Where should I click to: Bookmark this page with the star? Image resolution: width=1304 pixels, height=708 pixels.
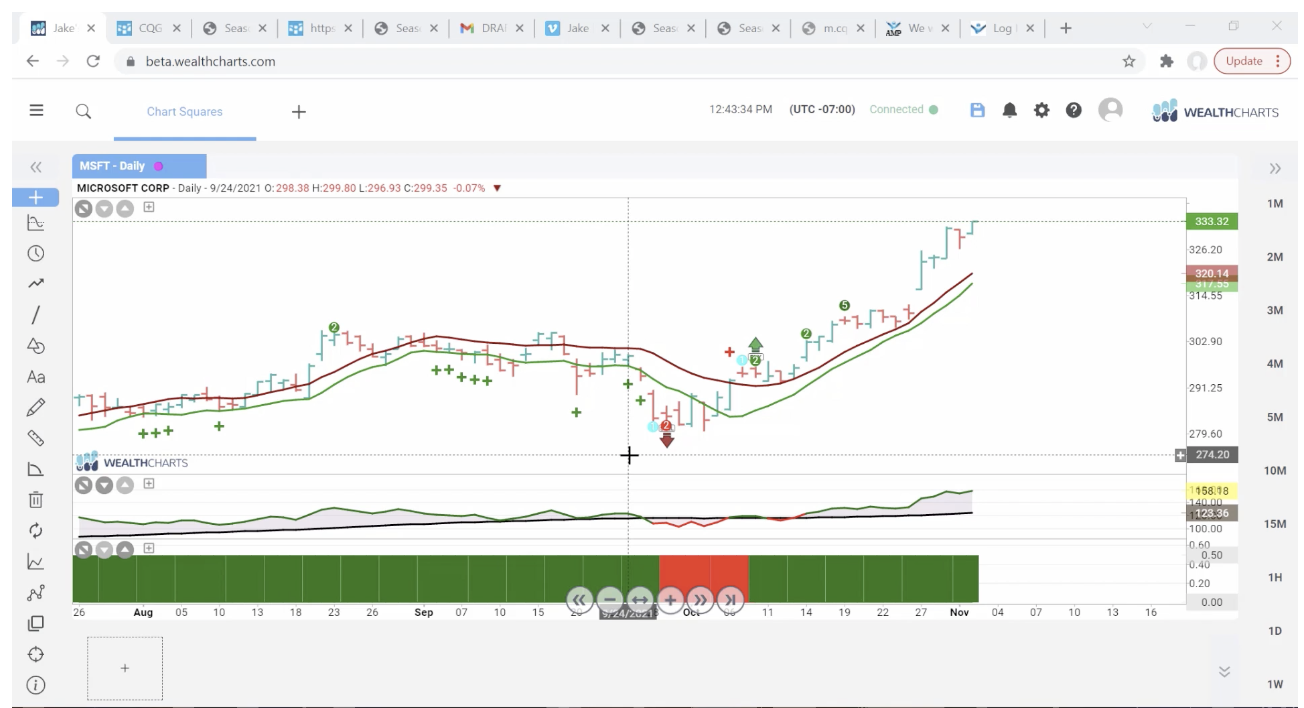[x=1129, y=61]
